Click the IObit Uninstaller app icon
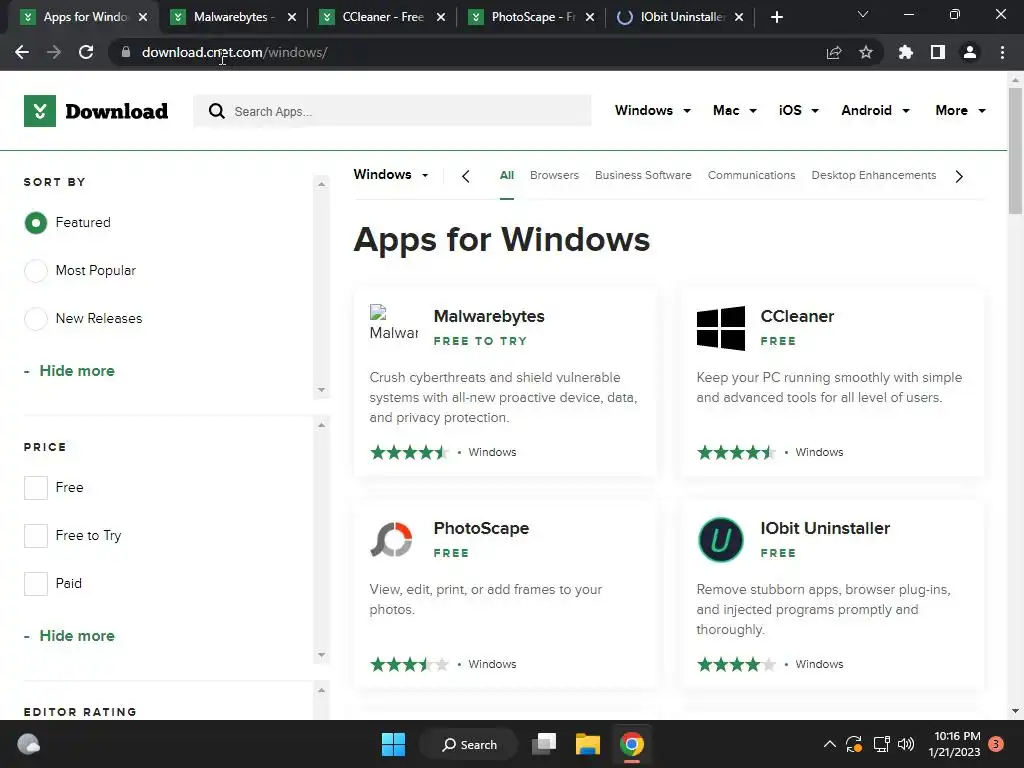Screen dimensions: 1024x768 coord(721,540)
